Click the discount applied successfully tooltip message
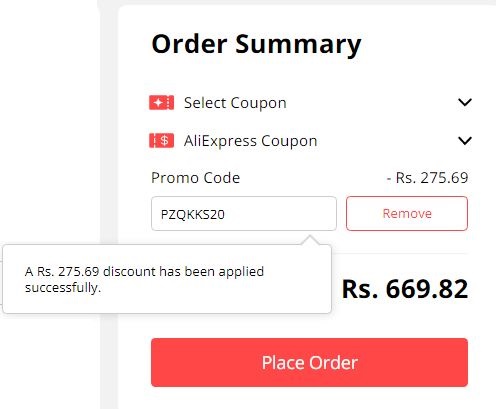The height and width of the screenshot is (409, 496). (x=144, y=279)
